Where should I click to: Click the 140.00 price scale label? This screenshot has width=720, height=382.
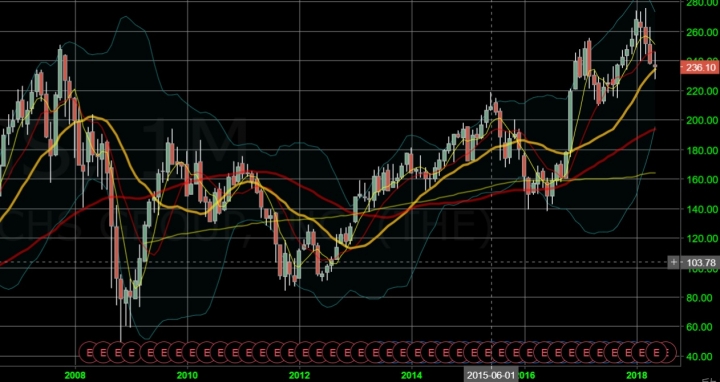(x=701, y=209)
